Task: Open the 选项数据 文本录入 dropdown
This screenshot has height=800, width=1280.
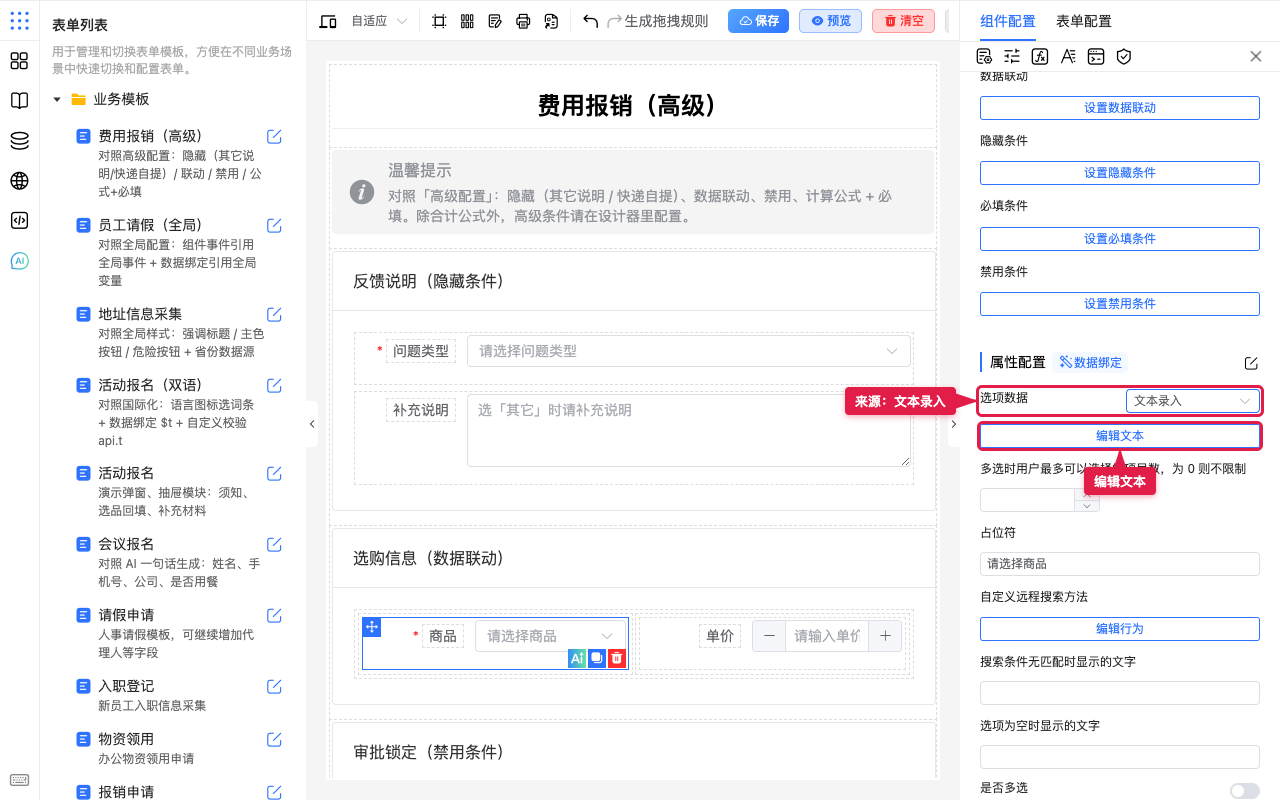Action: click(1192, 401)
